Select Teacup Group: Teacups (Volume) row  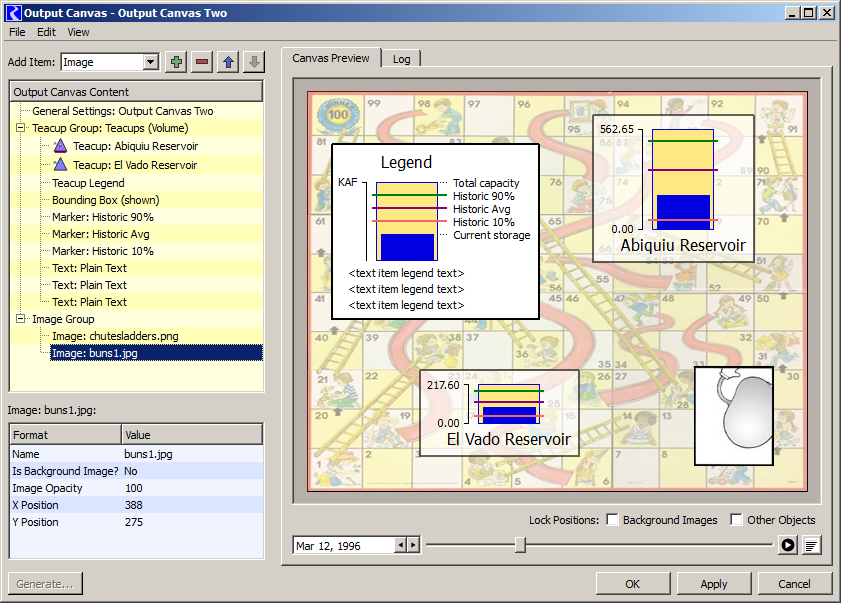tap(110, 128)
